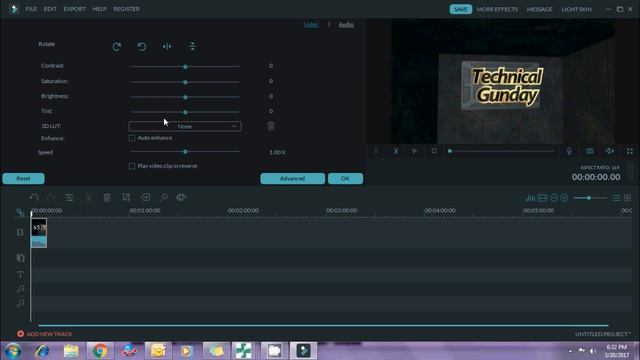This screenshot has width=640, height=360.
Task: Flip the clip vertically
Action: tap(192, 47)
